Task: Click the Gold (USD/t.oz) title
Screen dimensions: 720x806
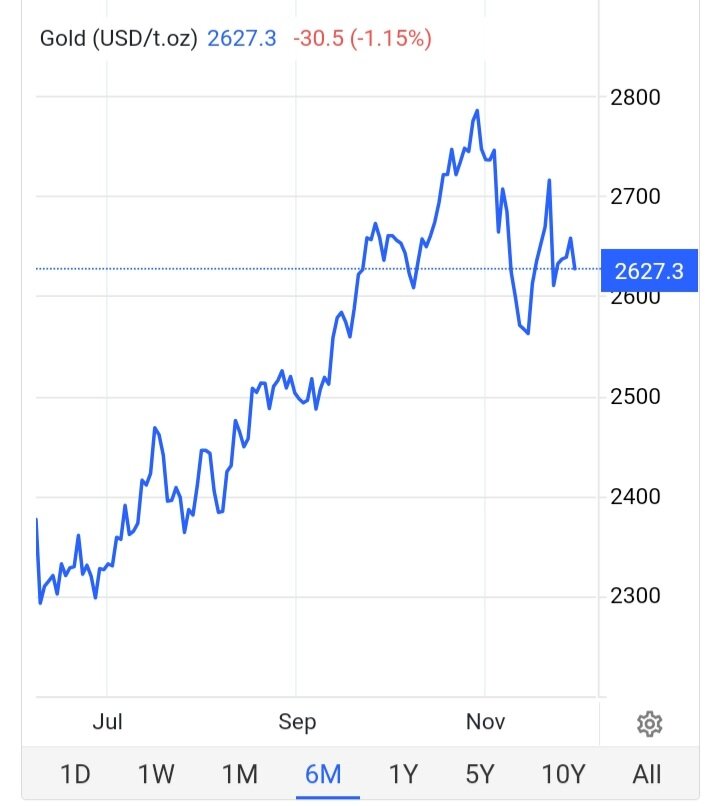Action: pyautogui.click(x=118, y=39)
